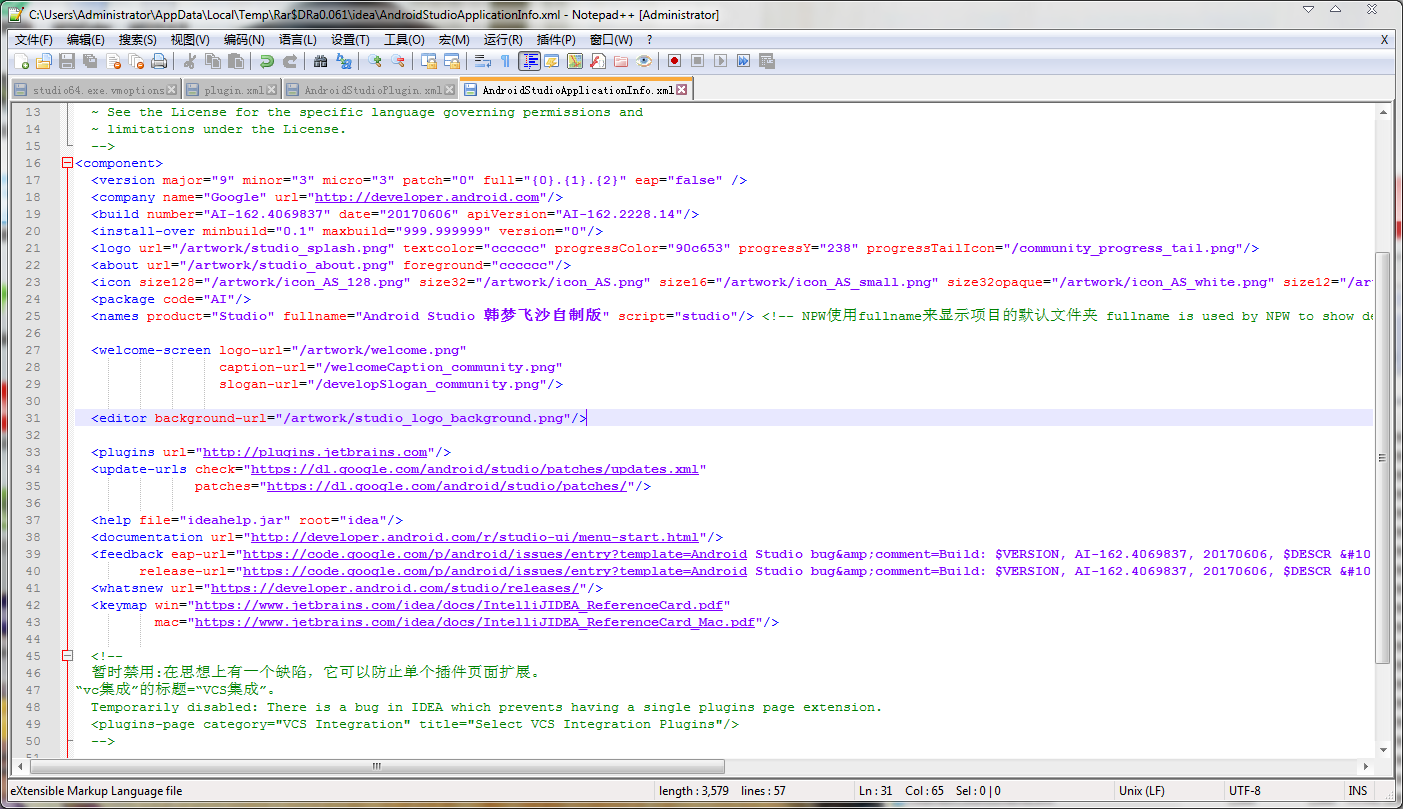This screenshot has width=1403, height=809.
Task: Click the http://developer.android.com link
Action: (427, 197)
